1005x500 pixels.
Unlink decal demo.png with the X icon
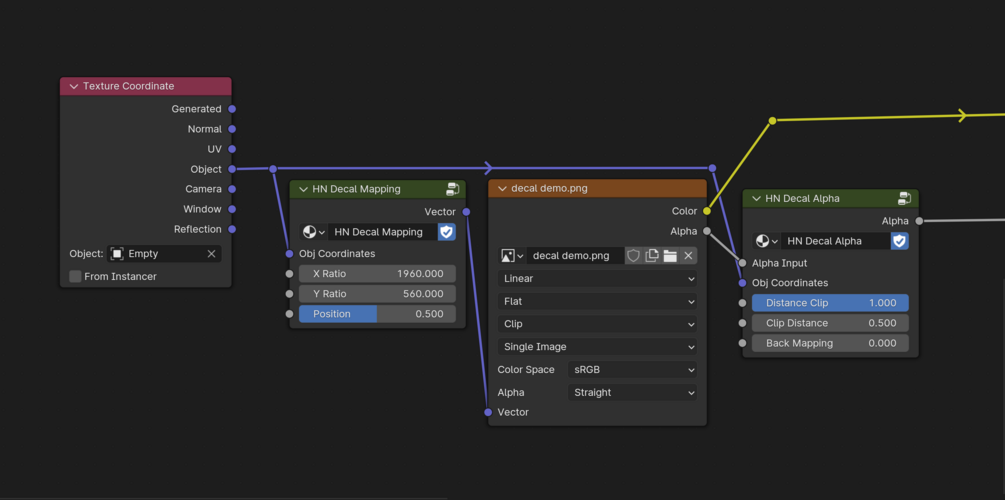click(x=688, y=256)
